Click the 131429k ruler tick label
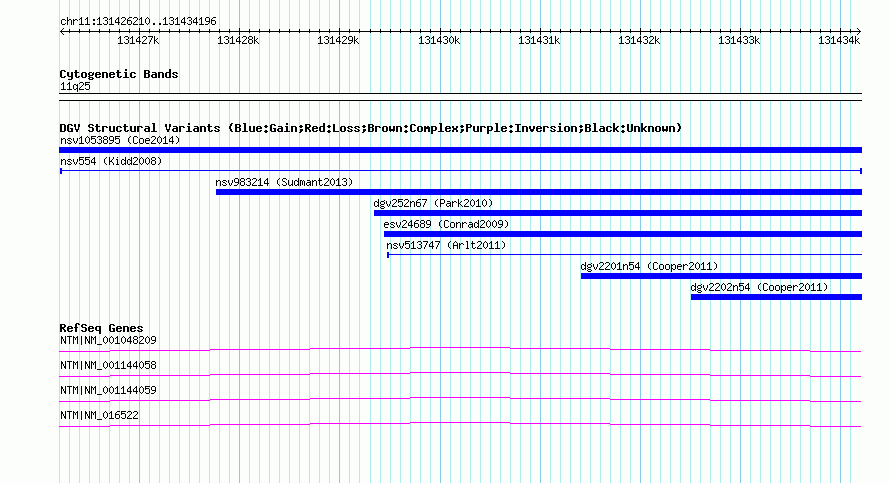Image resolution: width=890 pixels, height=483 pixels. click(x=338, y=40)
